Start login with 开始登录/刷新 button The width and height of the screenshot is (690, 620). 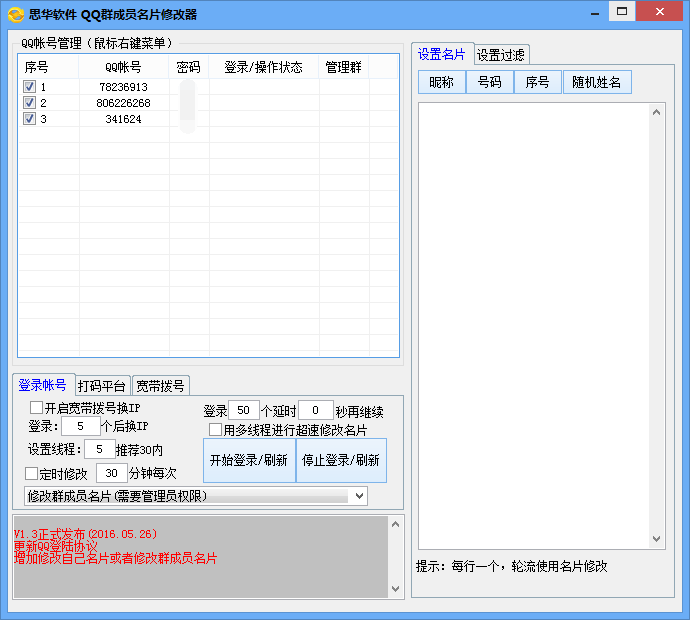click(x=249, y=460)
